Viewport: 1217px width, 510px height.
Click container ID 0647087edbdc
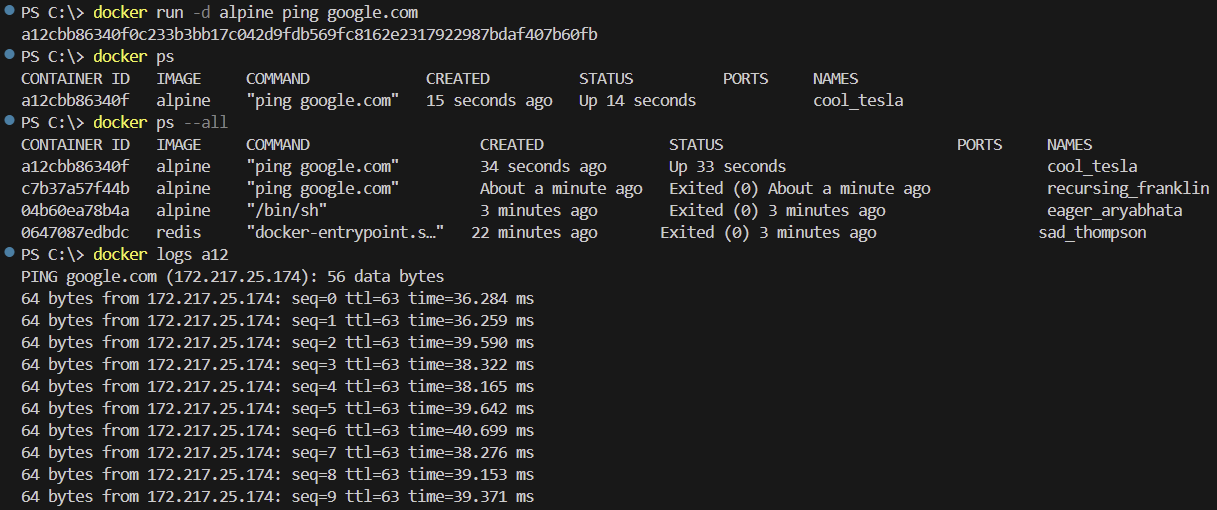[x=75, y=233]
